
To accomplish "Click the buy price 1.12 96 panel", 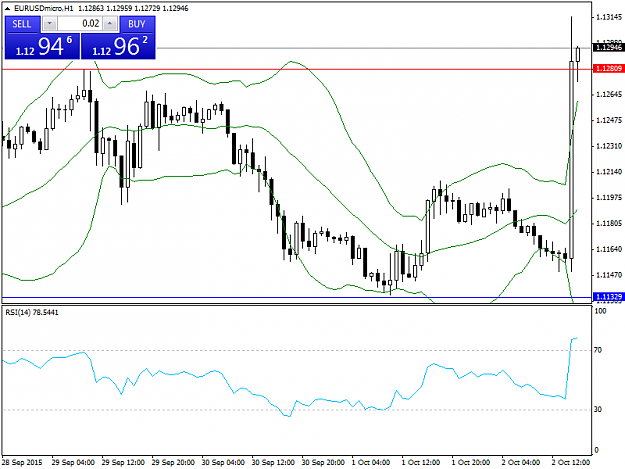I will tap(118, 46).
